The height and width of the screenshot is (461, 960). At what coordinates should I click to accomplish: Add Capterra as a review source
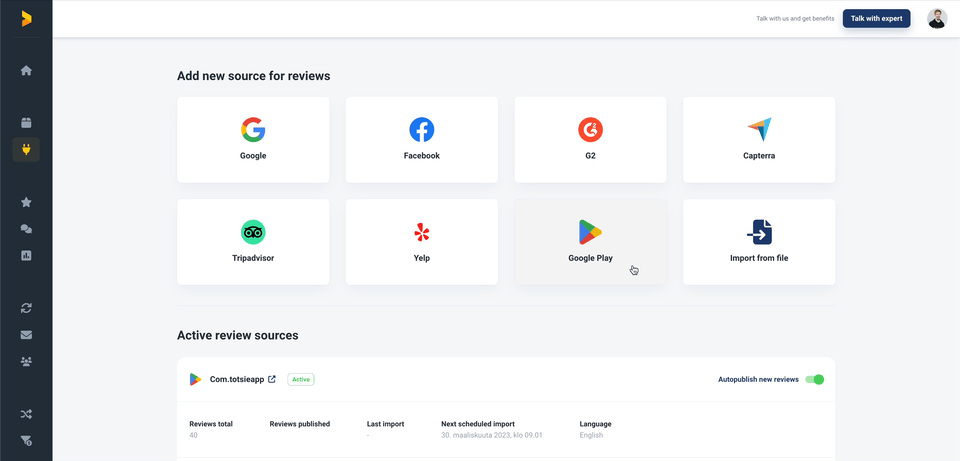pos(759,140)
